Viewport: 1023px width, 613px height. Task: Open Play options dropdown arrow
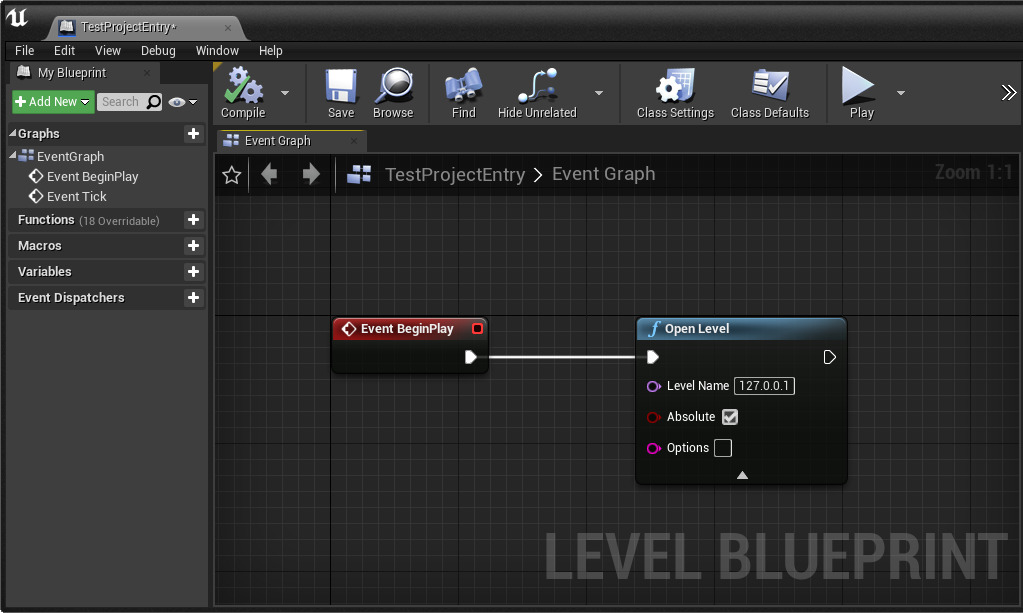coord(901,93)
